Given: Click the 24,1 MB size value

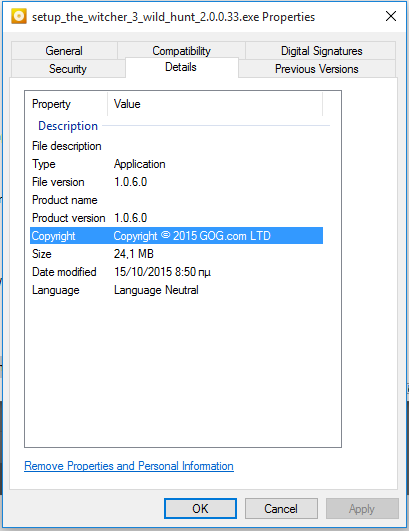Looking at the screenshot, I should pyautogui.click(x=134, y=254).
